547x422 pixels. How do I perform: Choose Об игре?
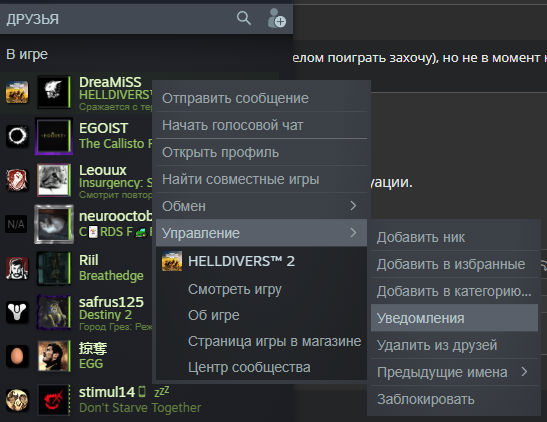(x=213, y=315)
